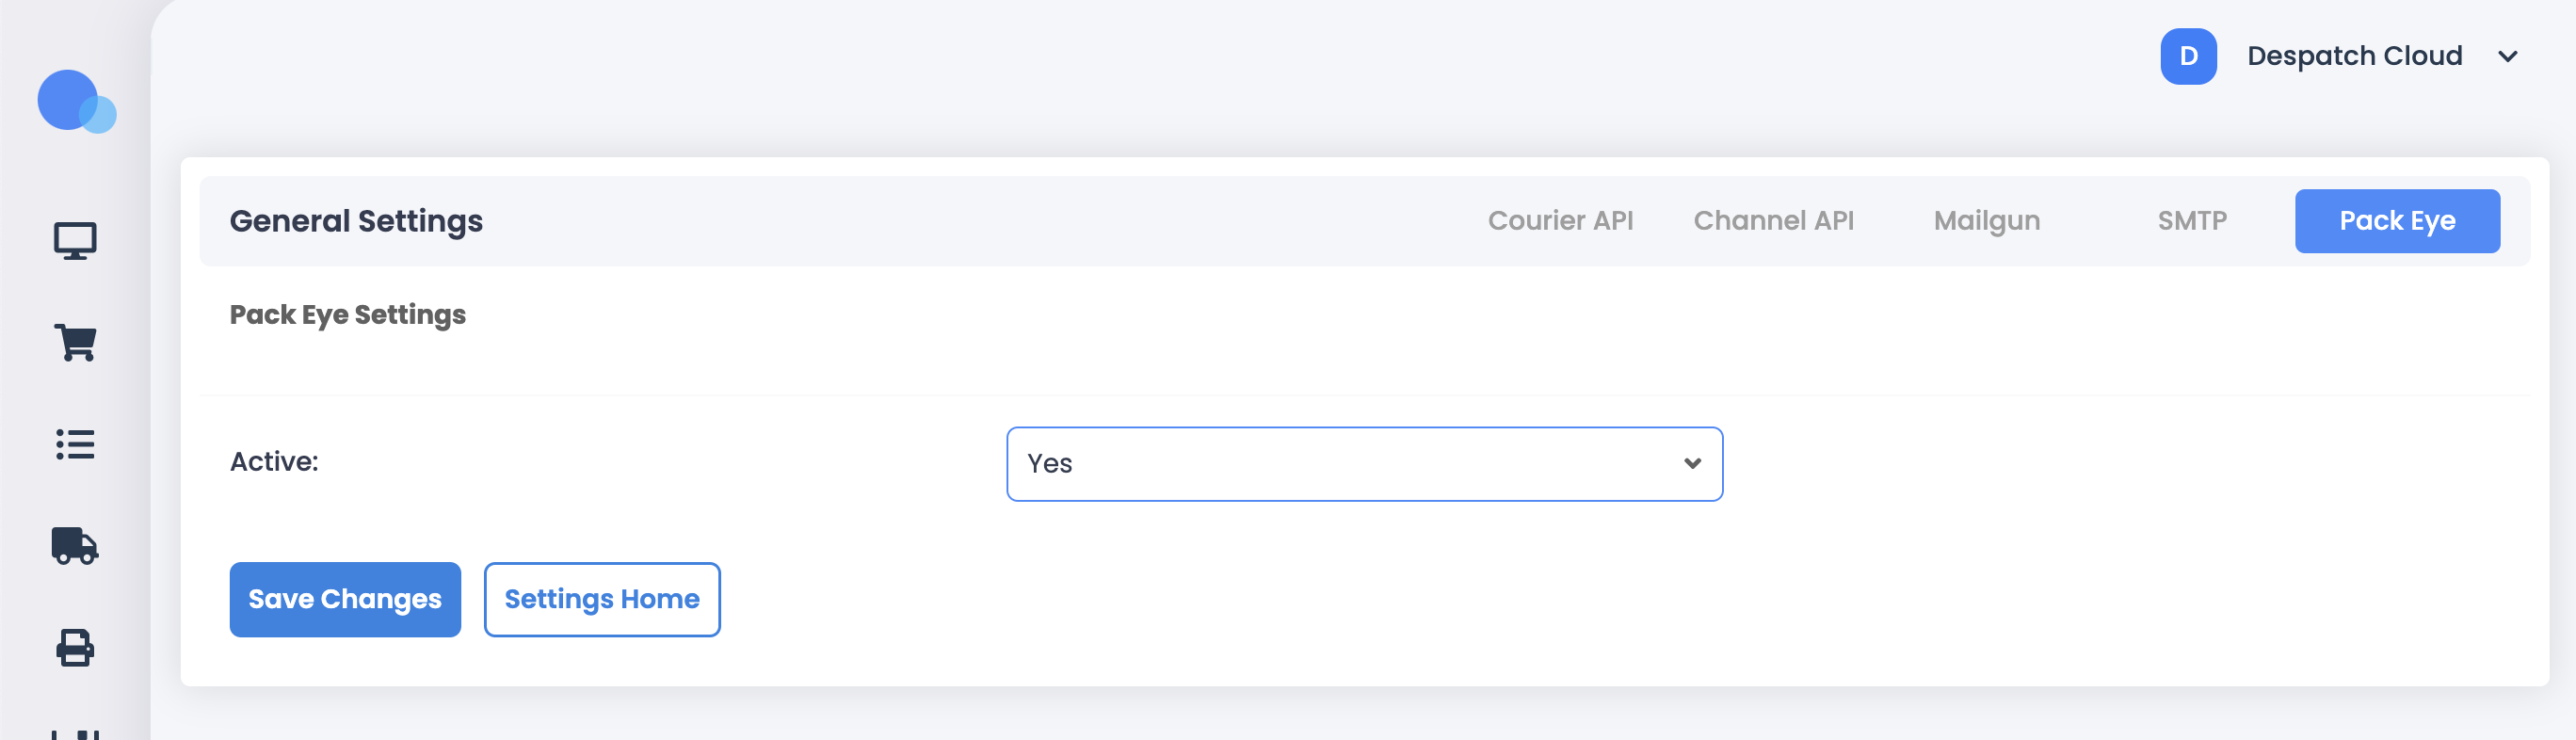This screenshot has width=2576, height=740.
Task: Open the Active dropdown showing Yes
Action: [1363, 464]
